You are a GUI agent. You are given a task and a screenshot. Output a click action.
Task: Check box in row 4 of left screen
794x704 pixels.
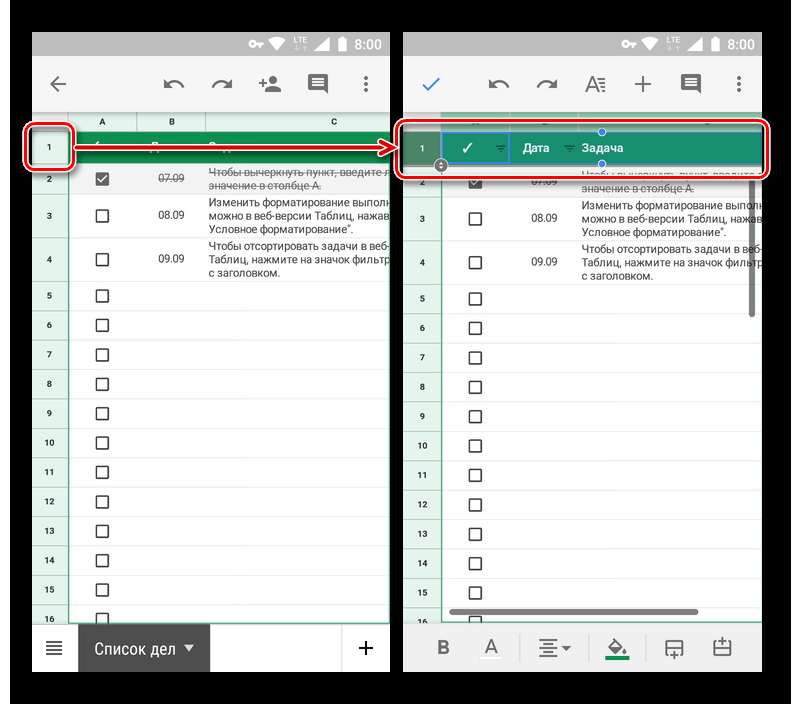[102, 260]
